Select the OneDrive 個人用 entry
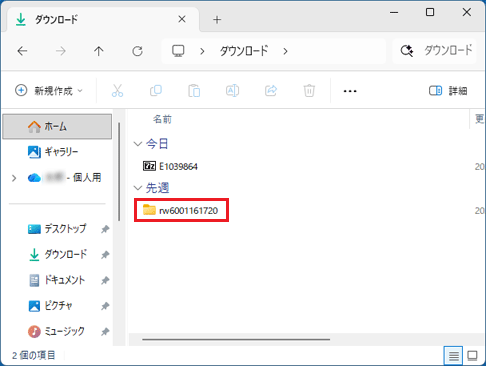Viewport: 486px width, 366px height. click(x=65, y=178)
